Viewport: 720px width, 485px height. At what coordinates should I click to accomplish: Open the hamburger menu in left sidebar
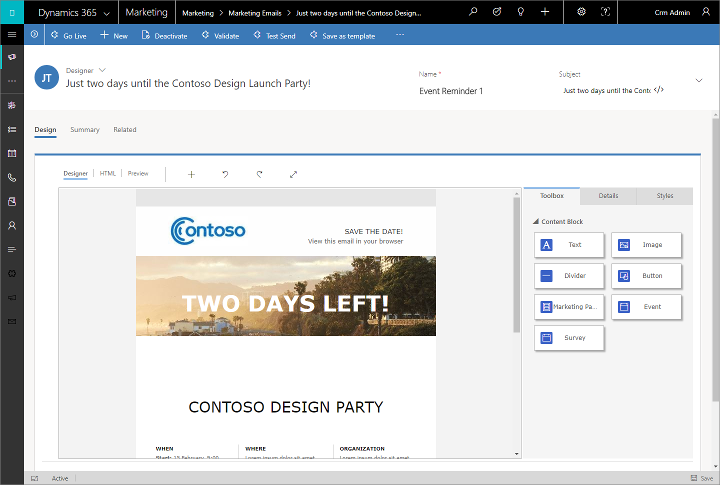[11, 34]
